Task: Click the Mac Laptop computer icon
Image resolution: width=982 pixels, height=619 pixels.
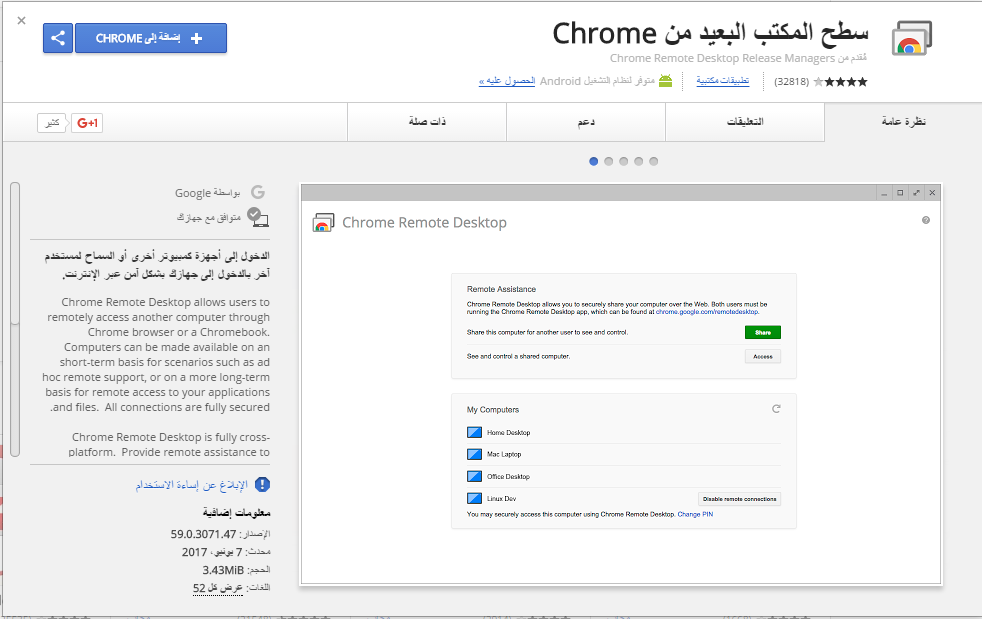Action: [x=474, y=454]
